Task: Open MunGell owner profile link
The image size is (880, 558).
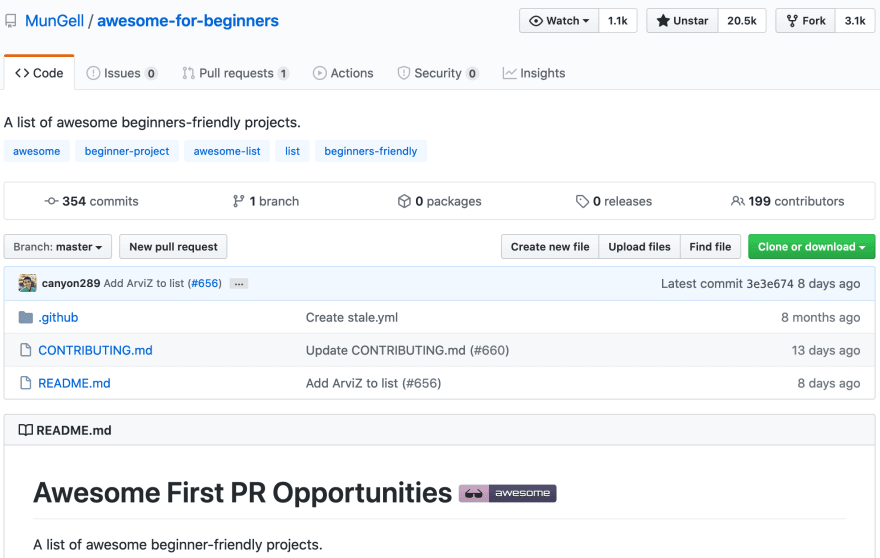Action: 54,21
